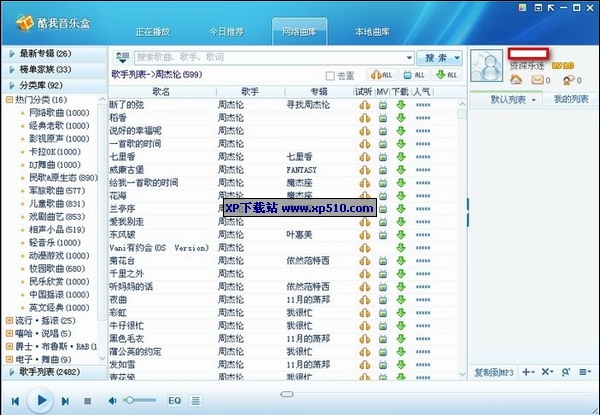This screenshot has width=600, height=415.
Task: Preview the song 稻香 with headphone icon
Action: [x=365, y=118]
